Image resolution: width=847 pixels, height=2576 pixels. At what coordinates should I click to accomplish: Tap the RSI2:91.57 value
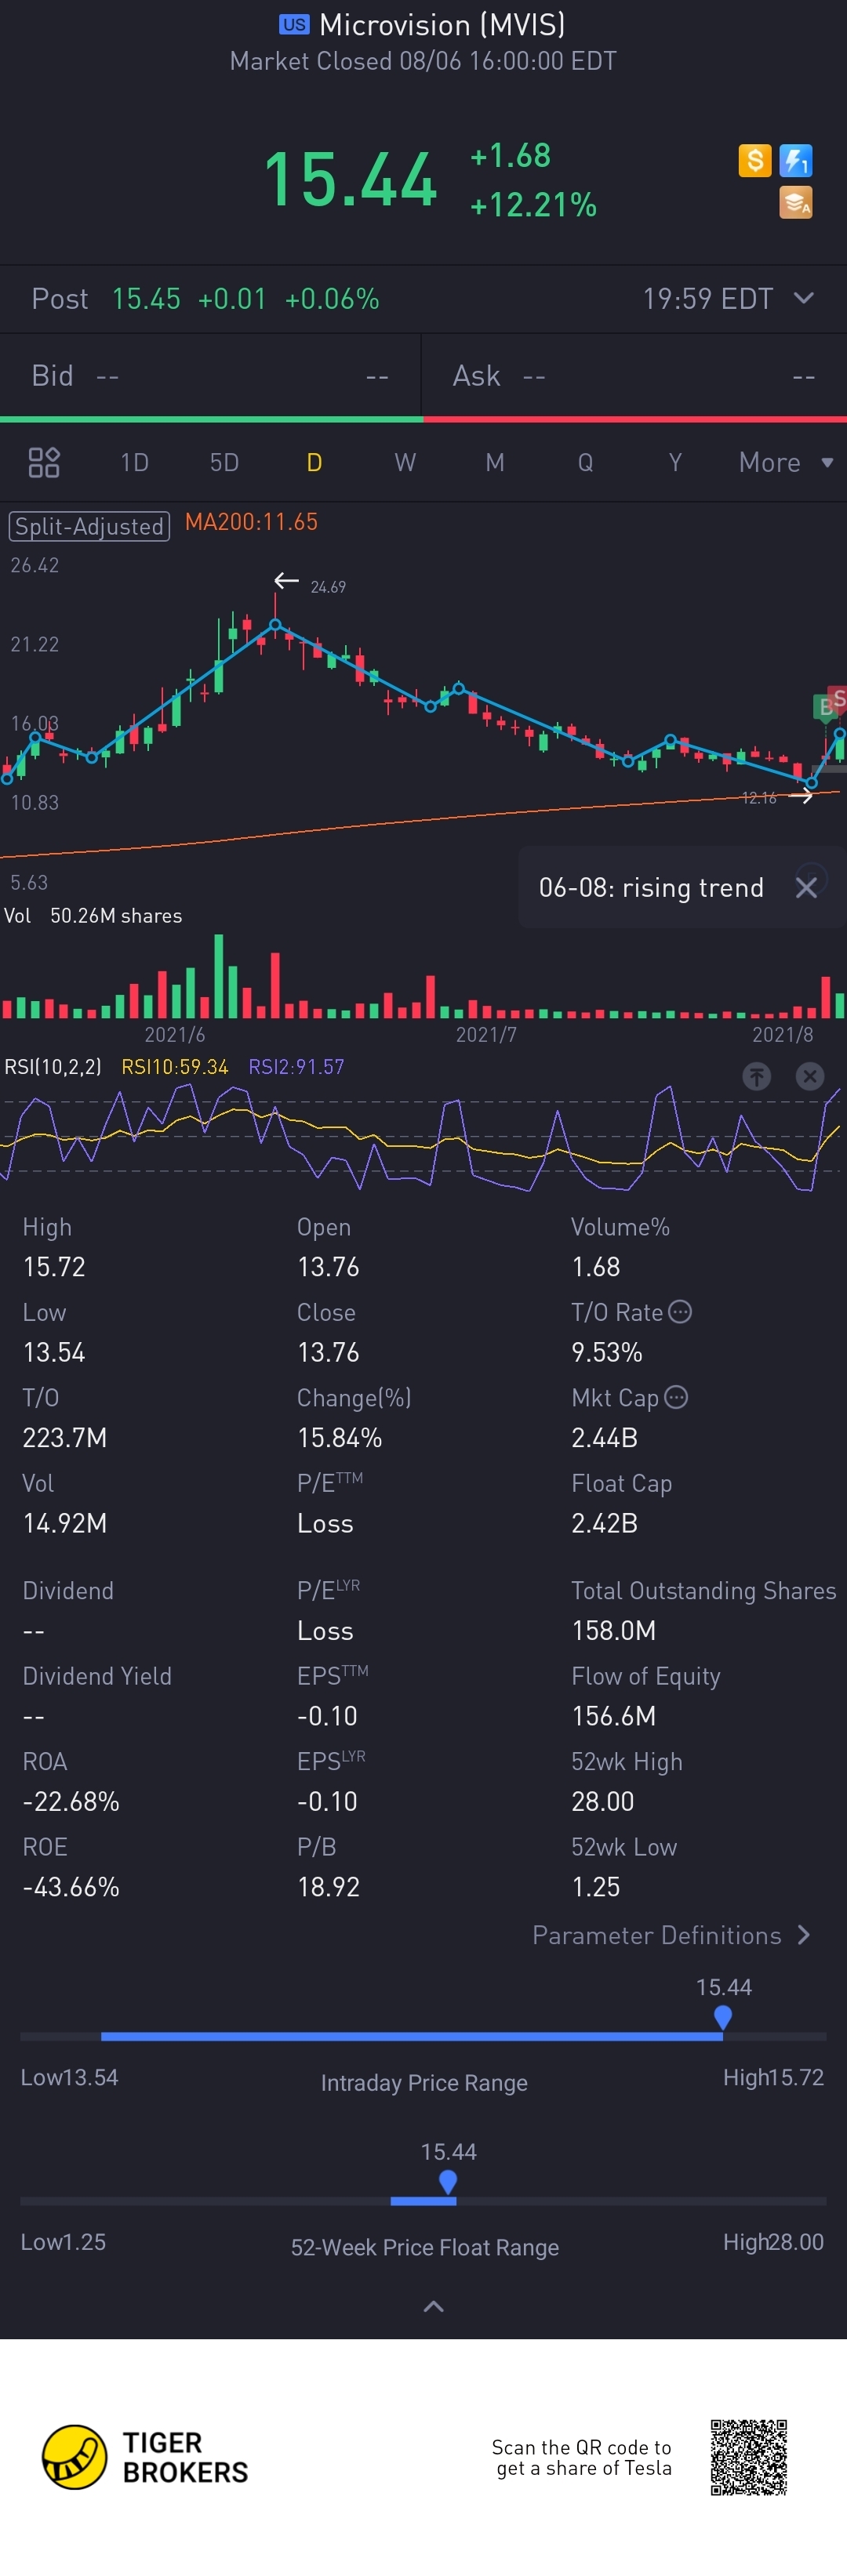(x=296, y=1067)
